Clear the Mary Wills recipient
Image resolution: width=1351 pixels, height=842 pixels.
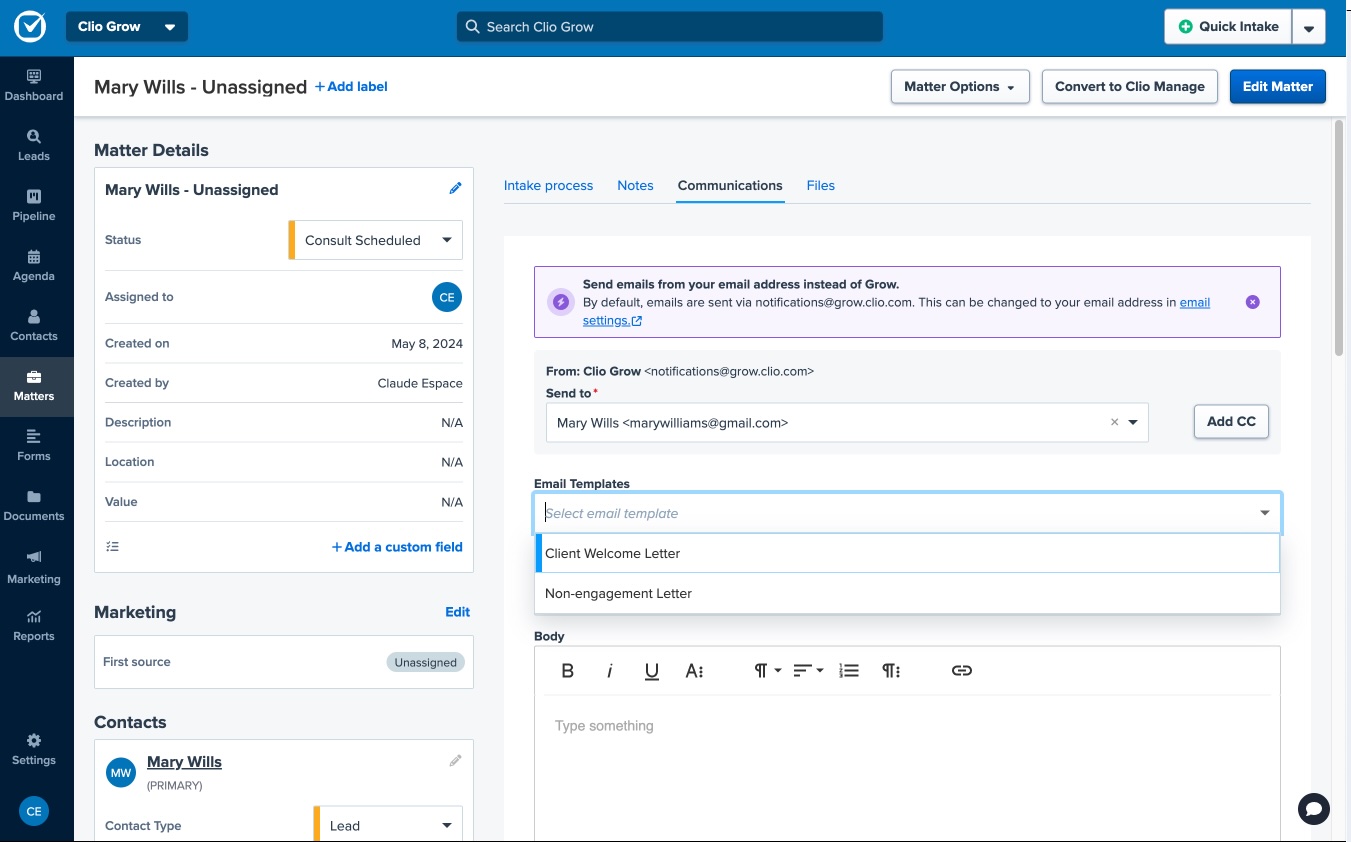[1114, 423]
